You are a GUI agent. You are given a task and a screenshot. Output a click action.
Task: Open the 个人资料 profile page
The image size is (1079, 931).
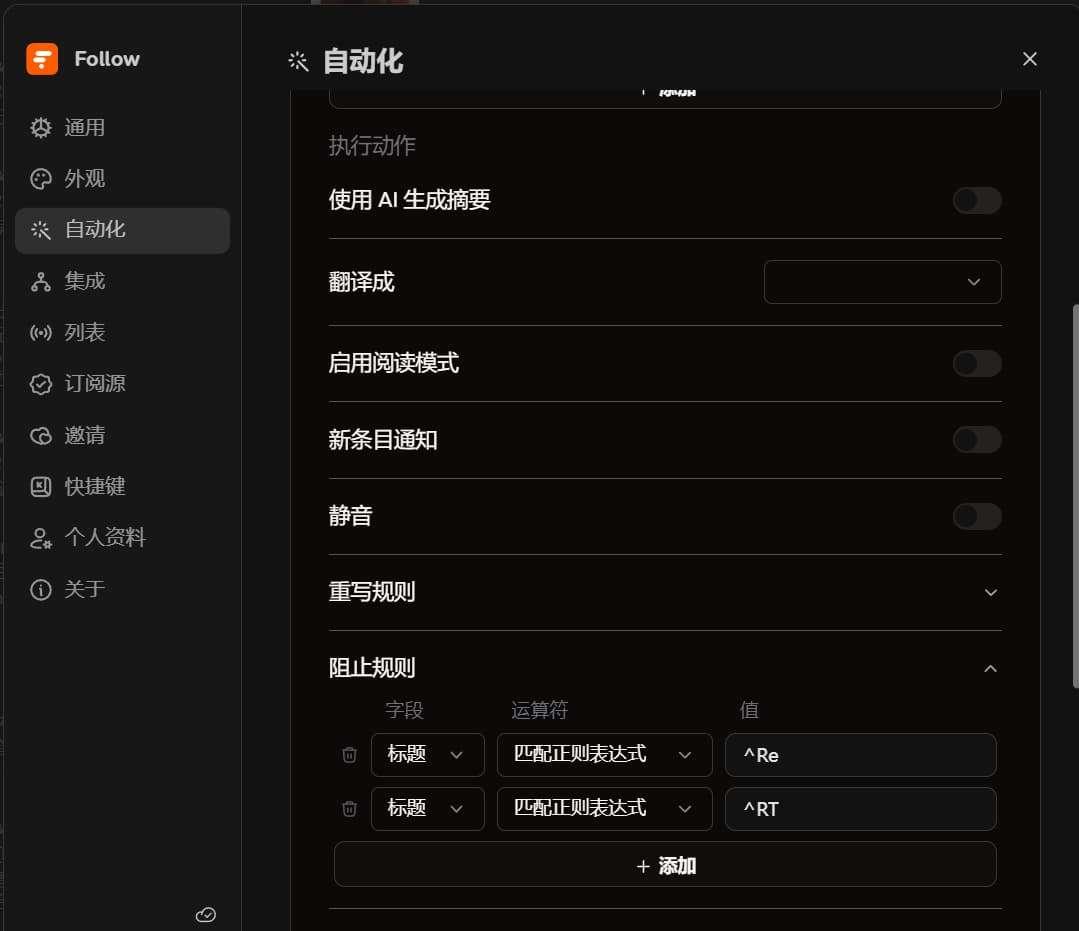point(105,538)
